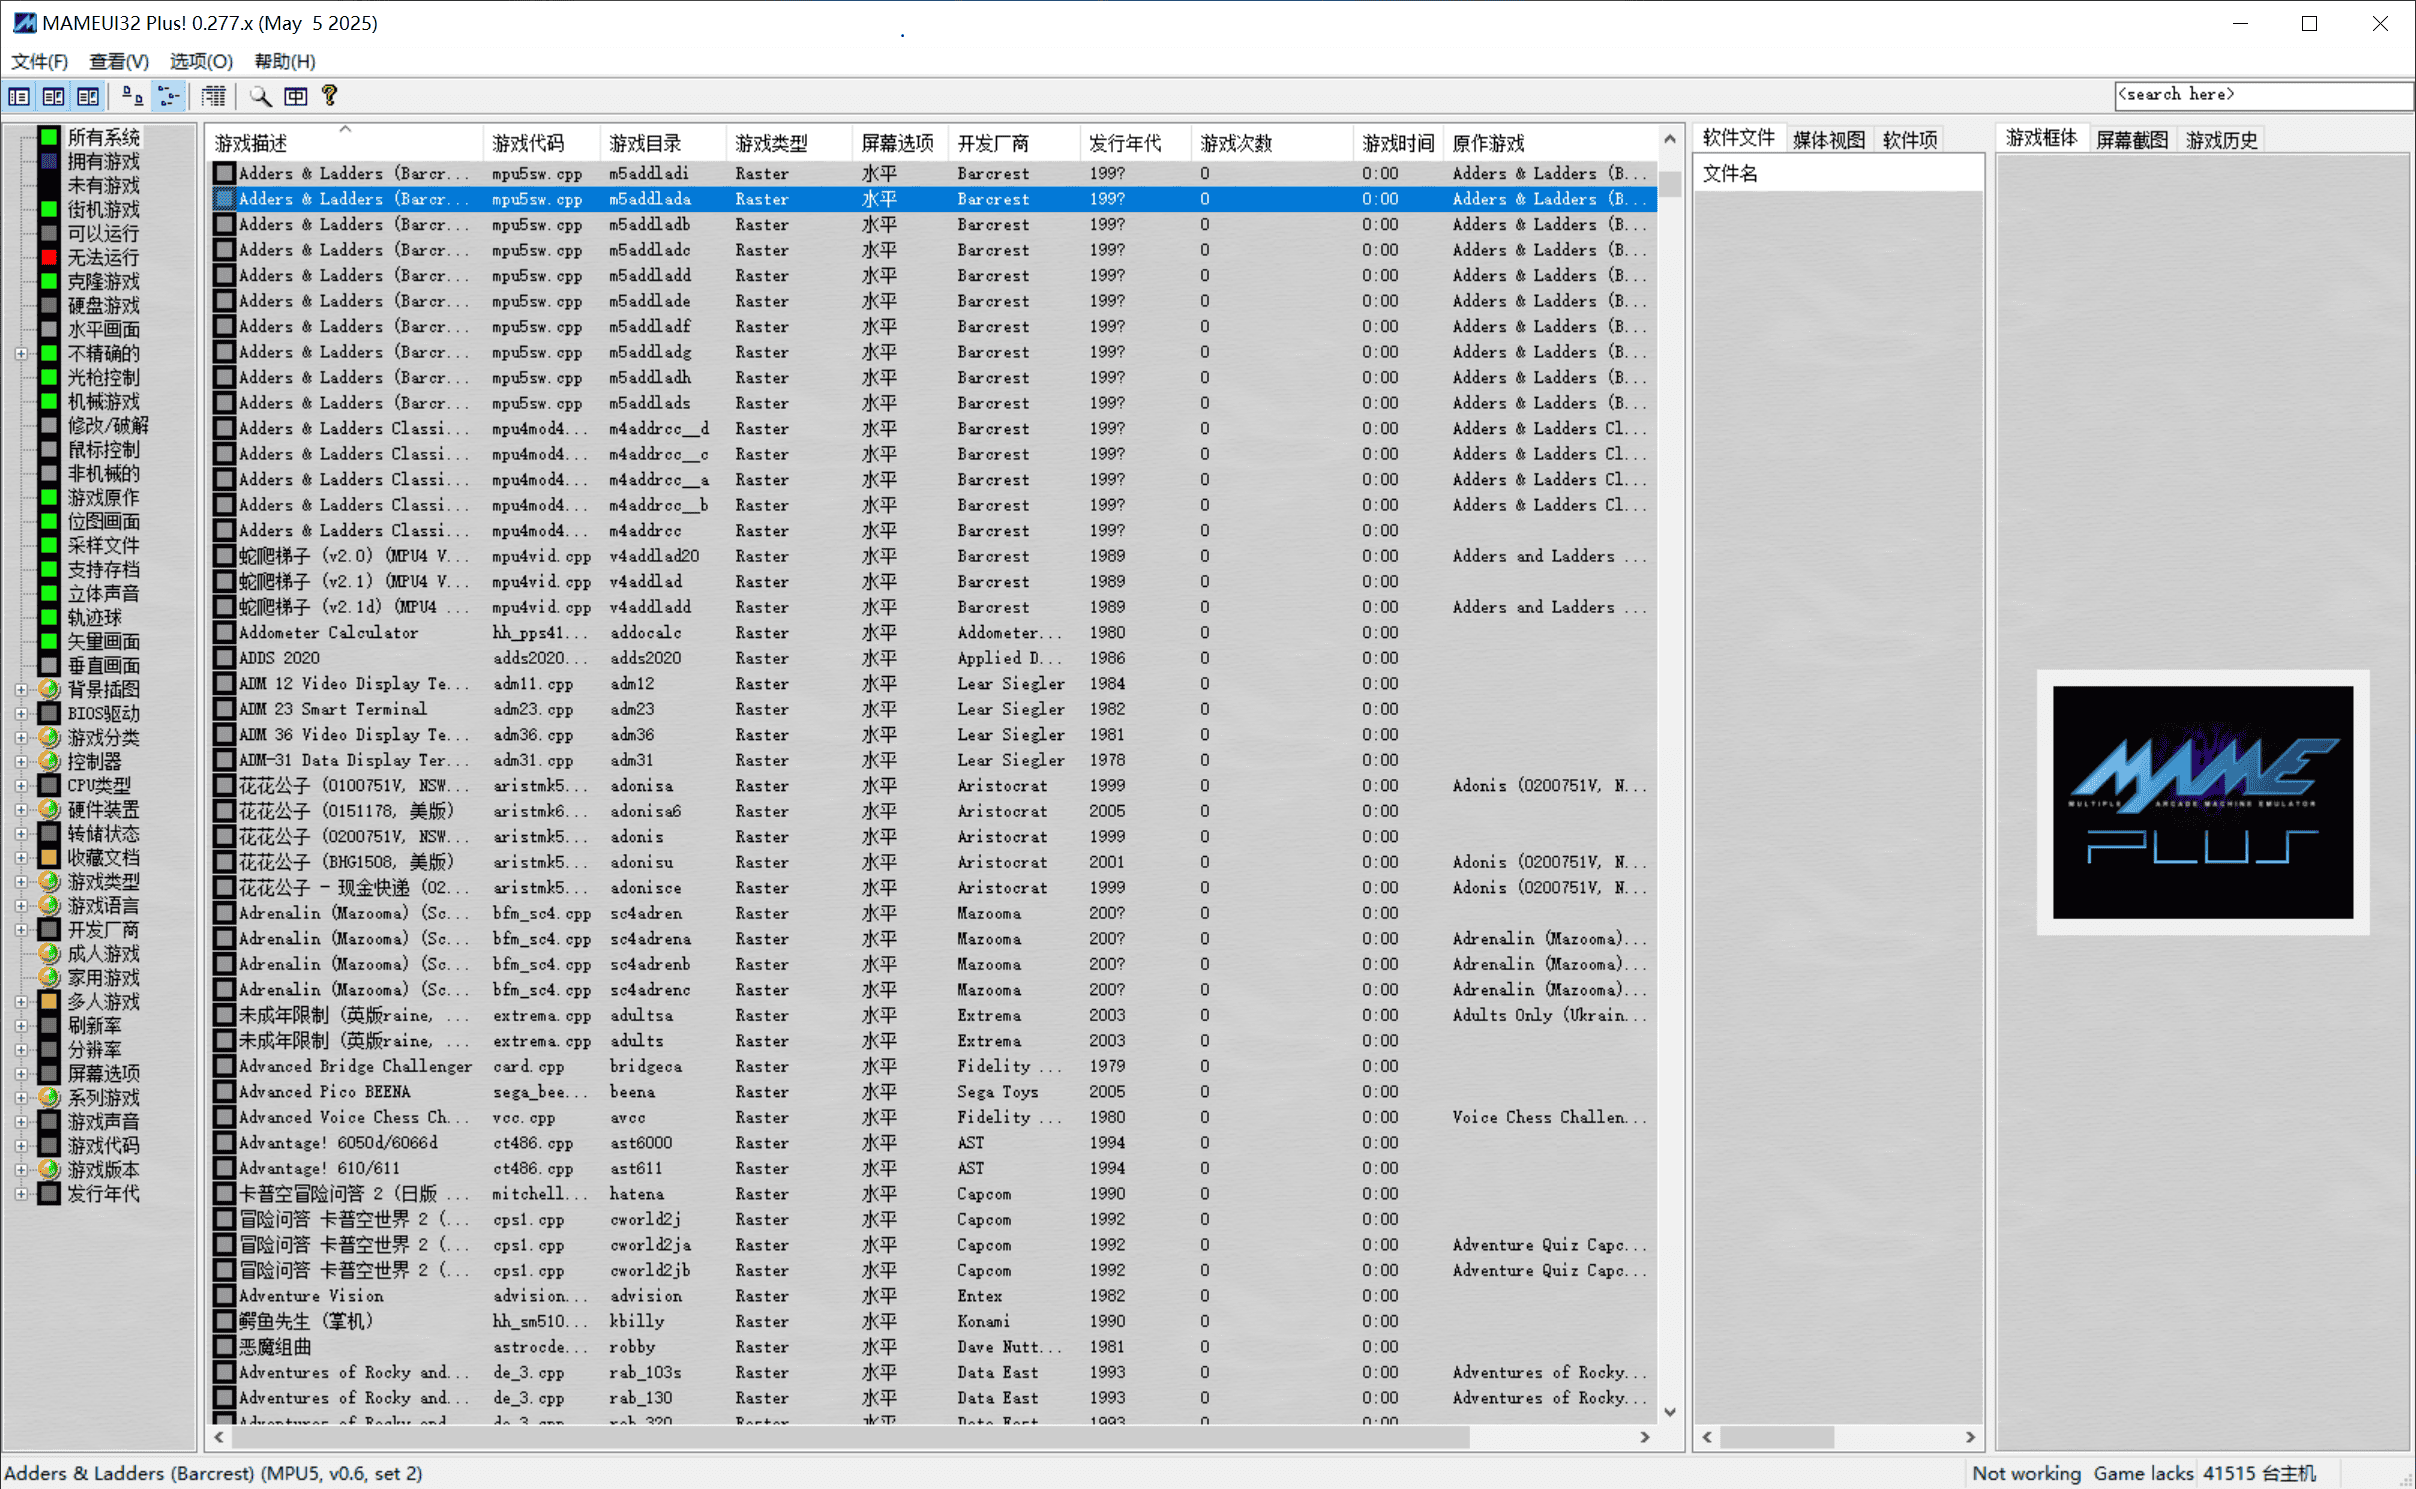
Task: Expand the BIOS驱动 tree node
Action: [x=21, y=714]
